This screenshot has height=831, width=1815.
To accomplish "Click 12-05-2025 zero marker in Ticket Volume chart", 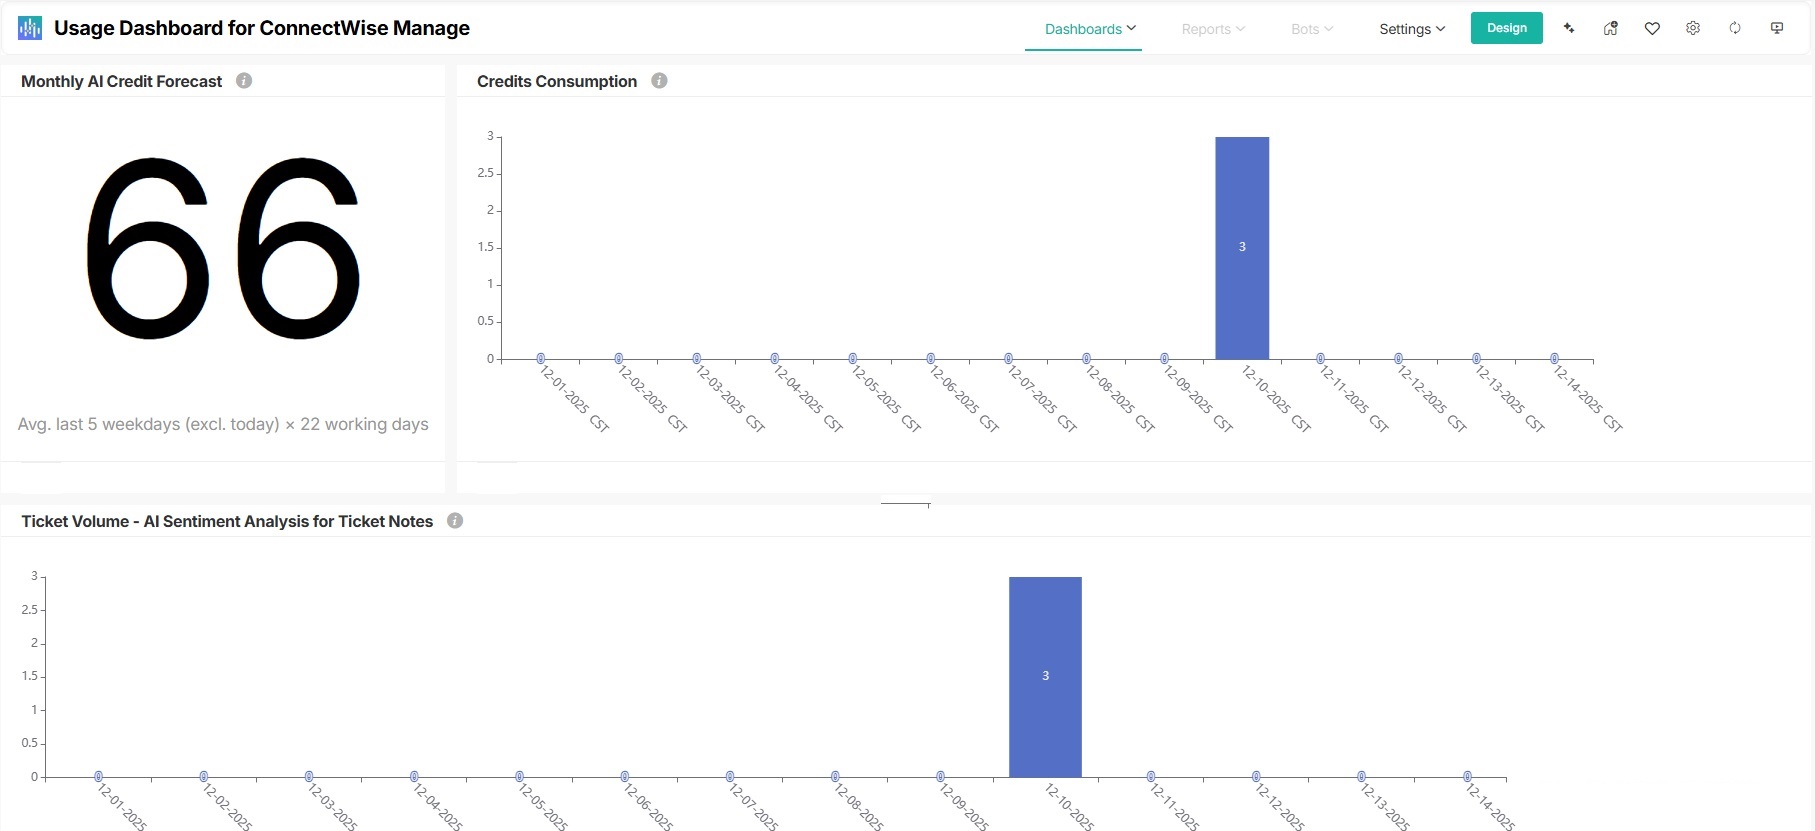I will pyautogui.click(x=519, y=776).
